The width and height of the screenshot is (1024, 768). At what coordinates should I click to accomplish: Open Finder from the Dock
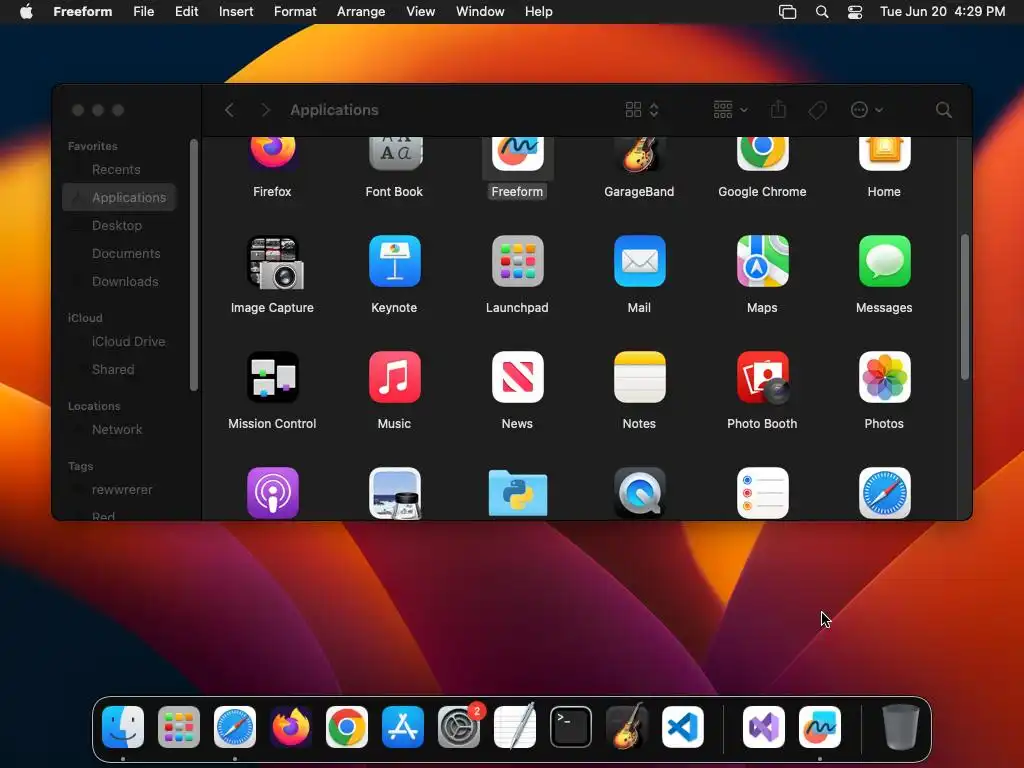tap(123, 727)
